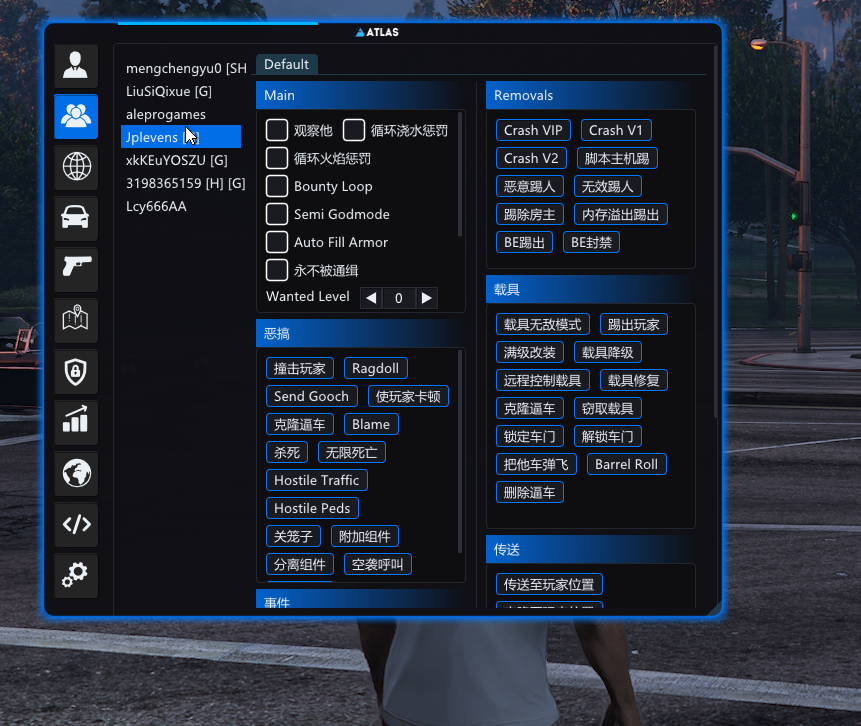The width and height of the screenshot is (861, 726).
Task: Select player Jplevens in list
Action: [181, 137]
